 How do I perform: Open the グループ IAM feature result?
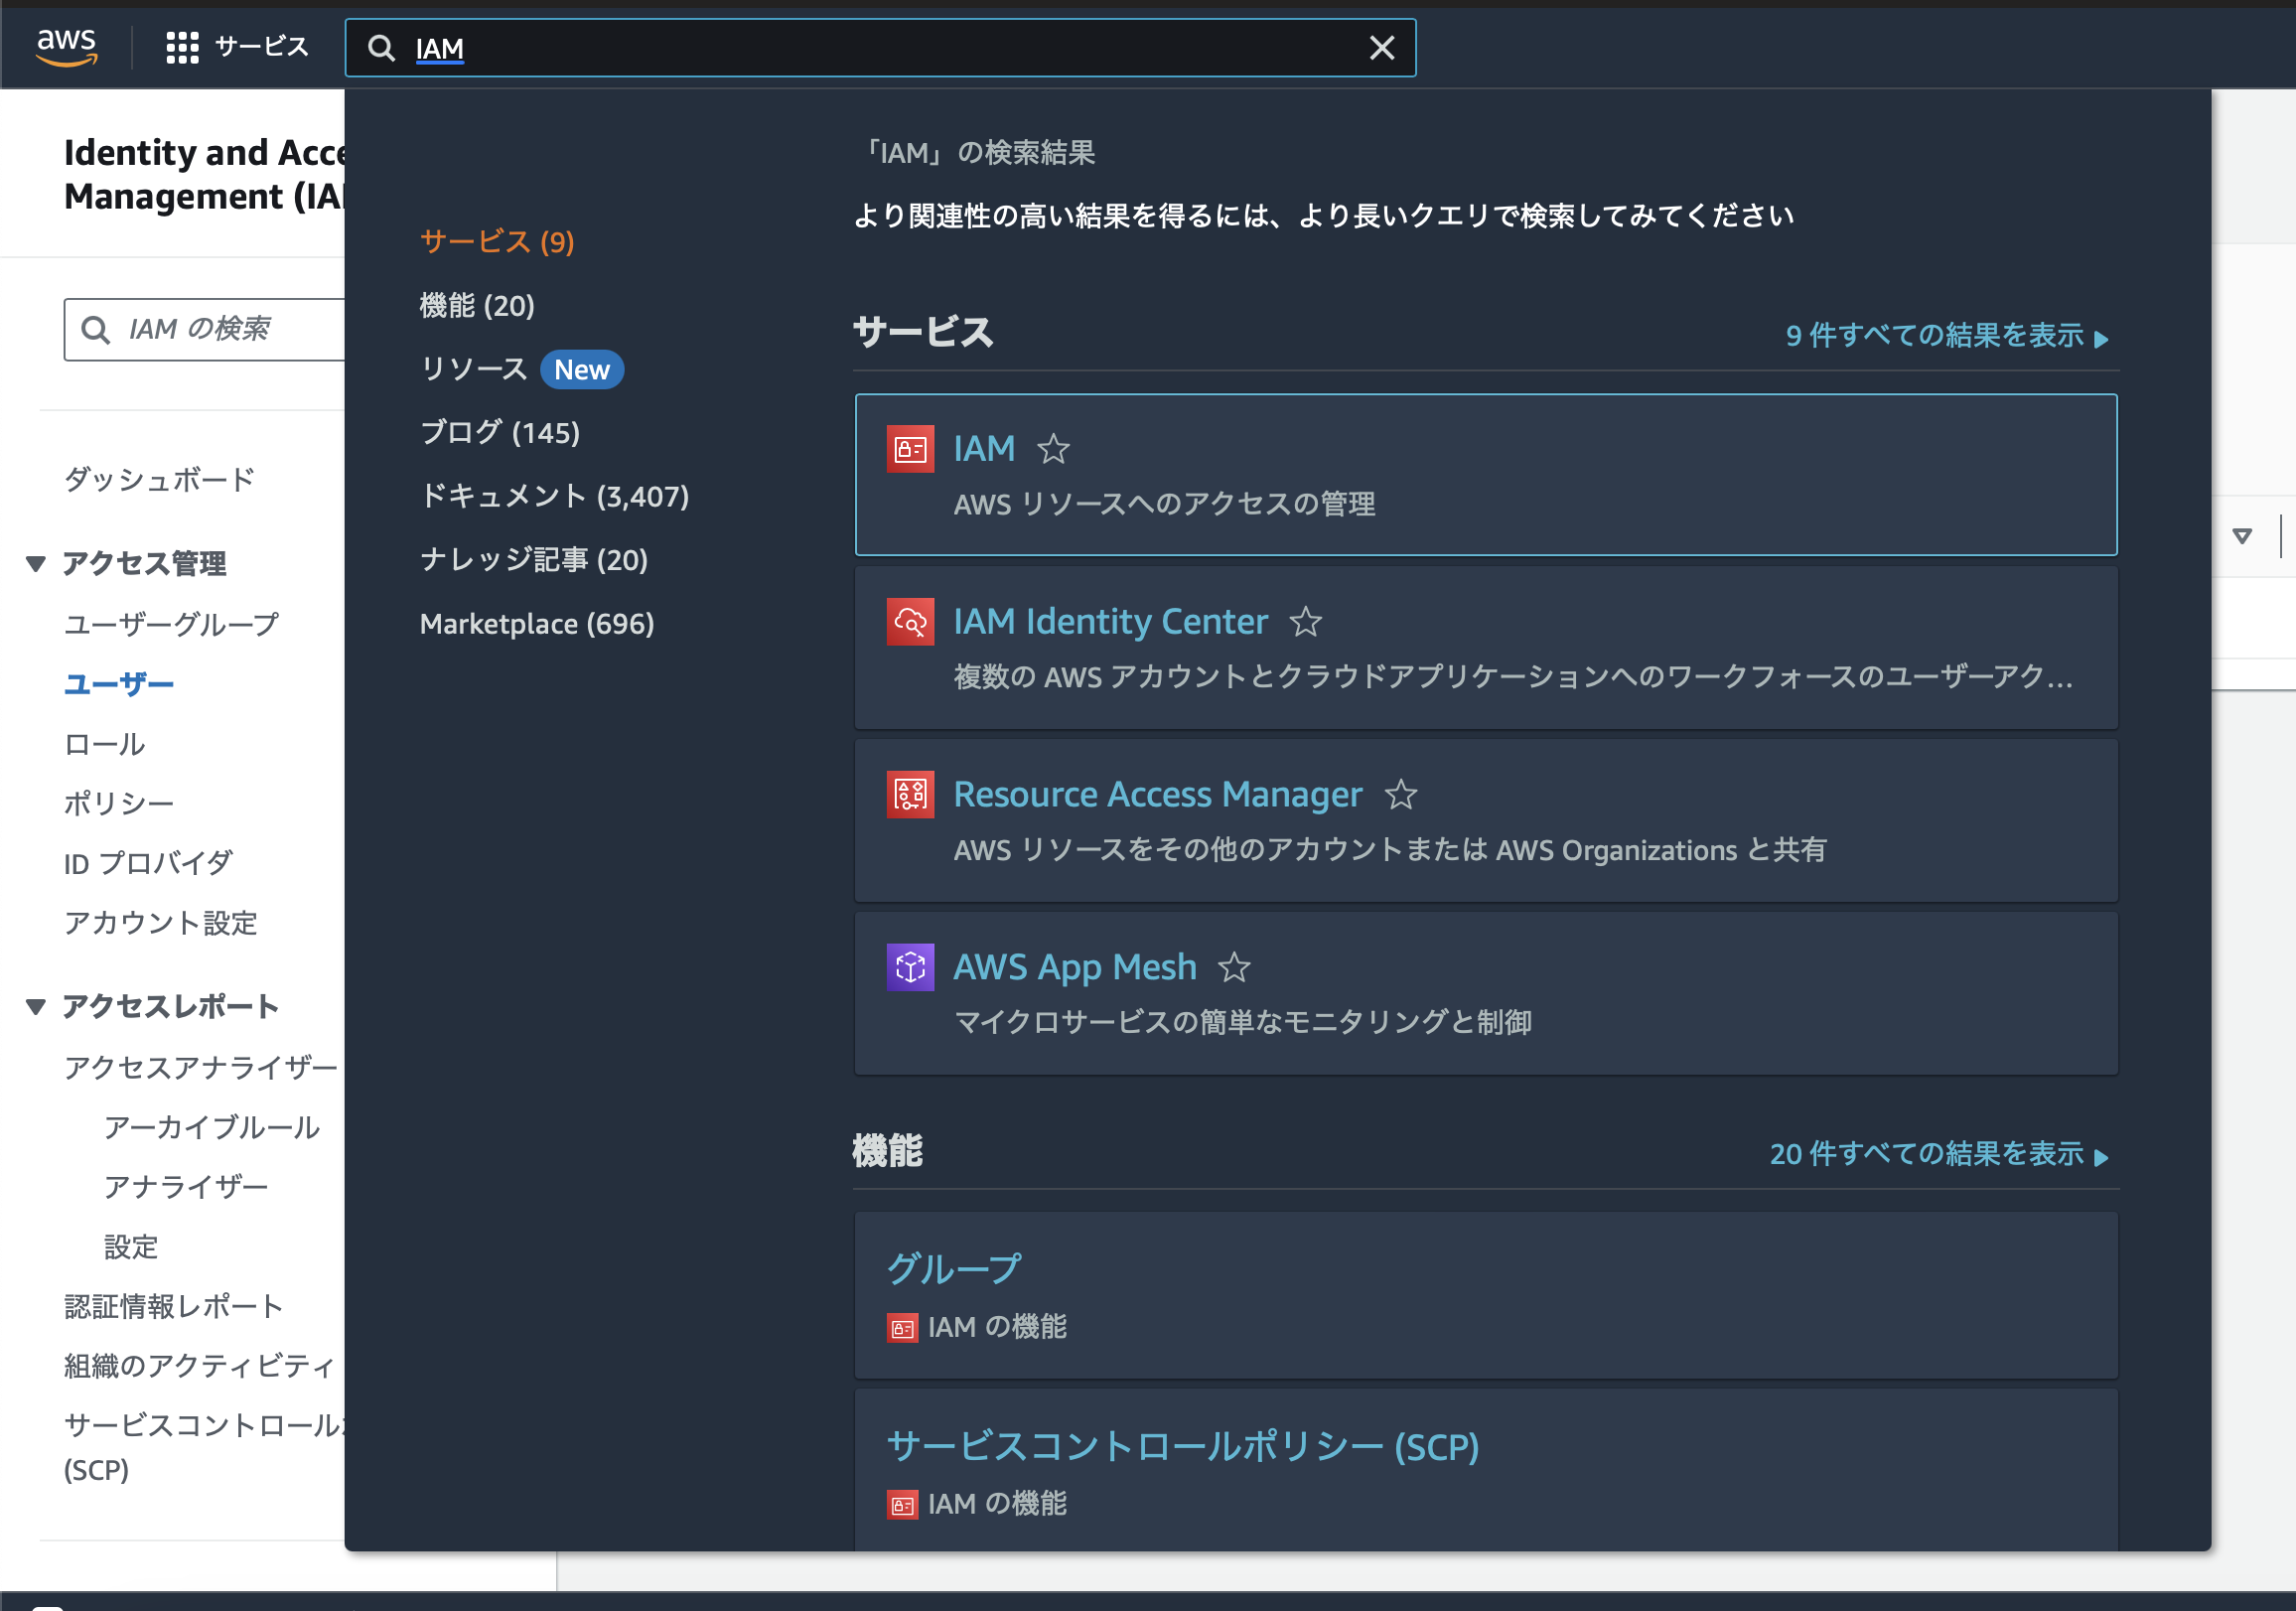[954, 1269]
